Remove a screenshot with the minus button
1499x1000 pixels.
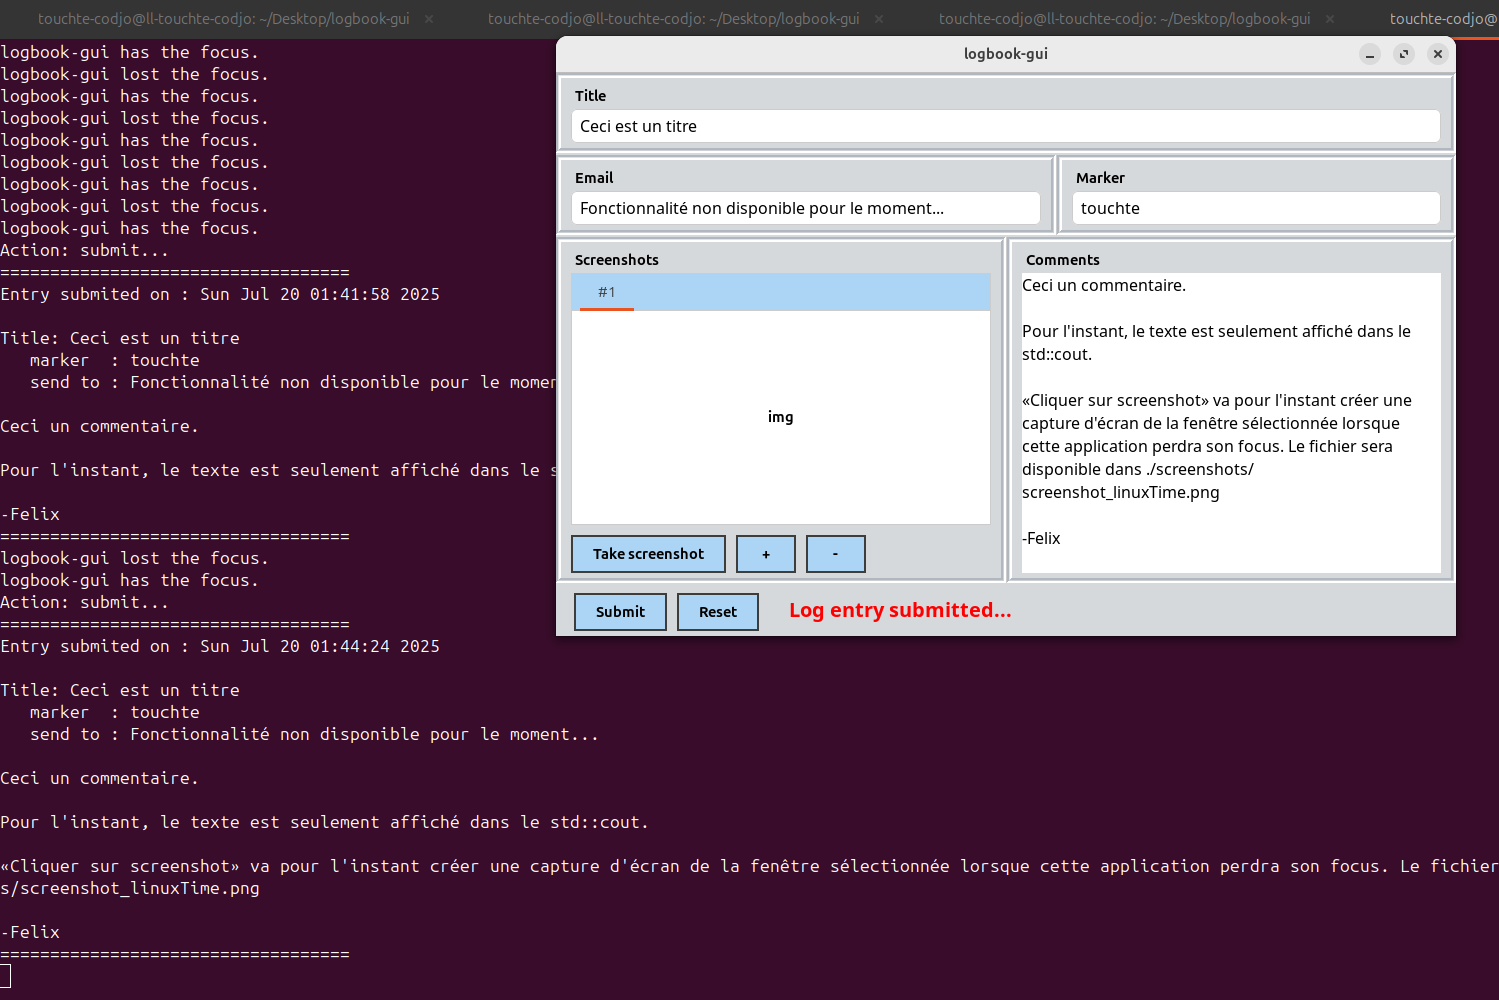[x=835, y=554]
